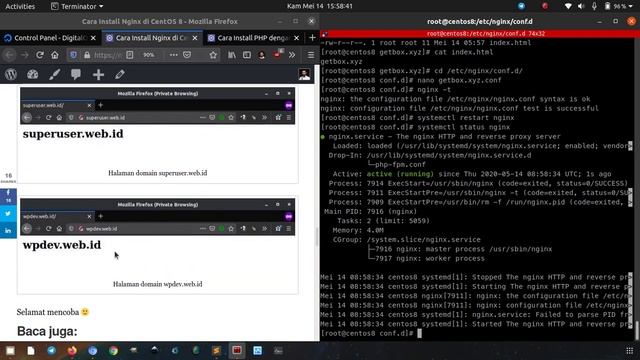Viewport: 640px width, 360px height.
Task: Click the Edit Post pencil icon
Action: click(x=120, y=74)
